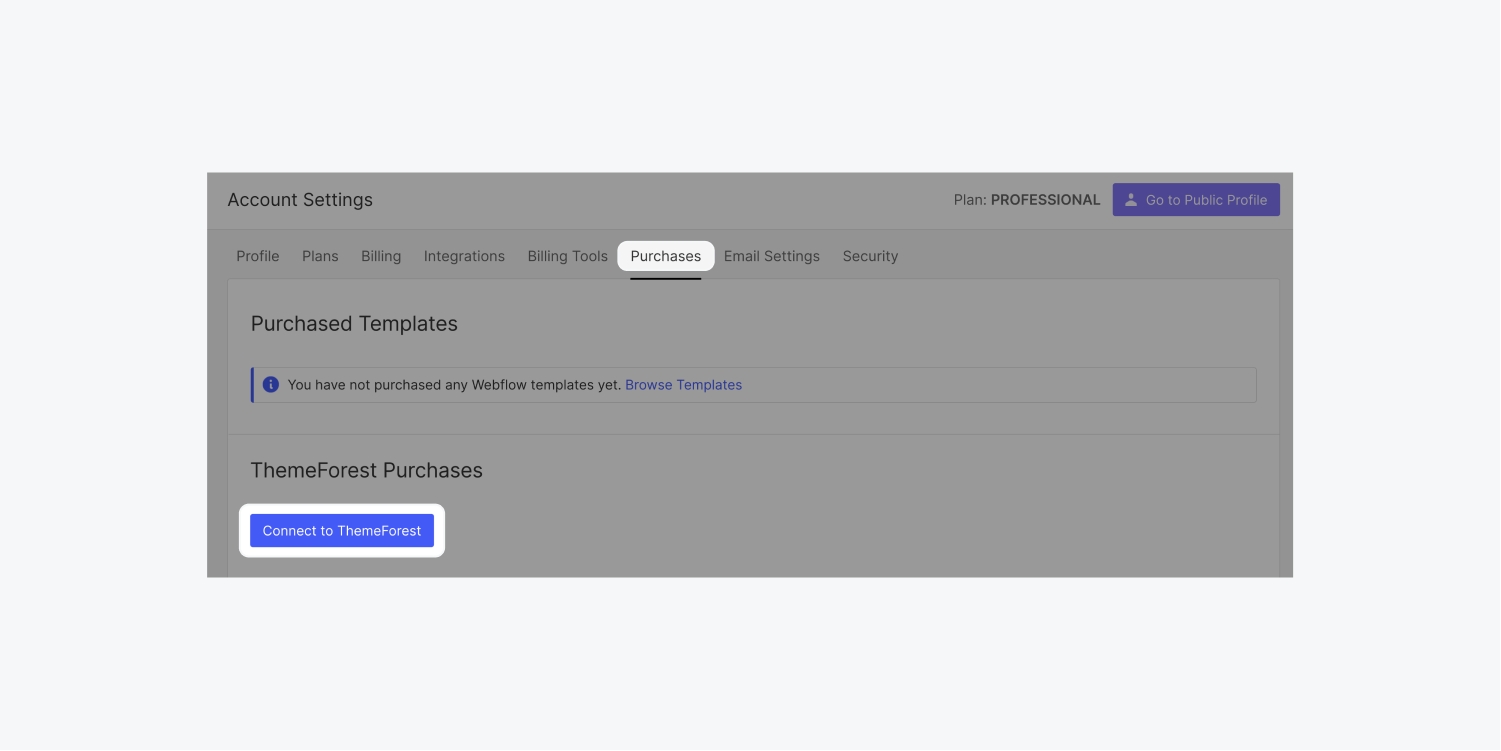The height and width of the screenshot is (751, 1501).
Task: Click the person icon on Public Profile button
Action: click(1131, 200)
